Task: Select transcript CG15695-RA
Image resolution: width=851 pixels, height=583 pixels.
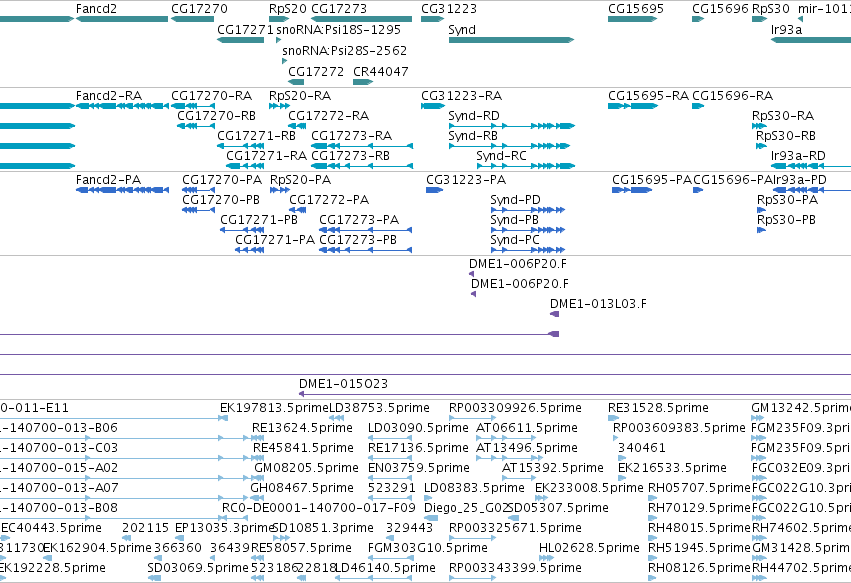Action: [633, 106]
